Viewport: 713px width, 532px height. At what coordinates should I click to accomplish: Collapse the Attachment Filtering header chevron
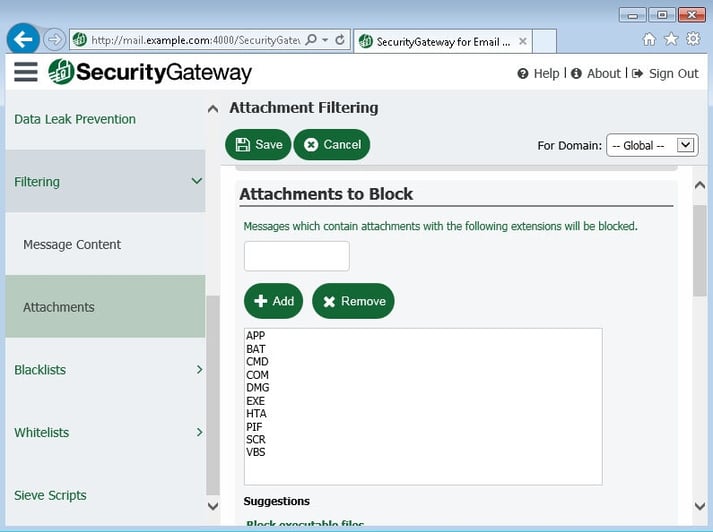tap(213, 109)
